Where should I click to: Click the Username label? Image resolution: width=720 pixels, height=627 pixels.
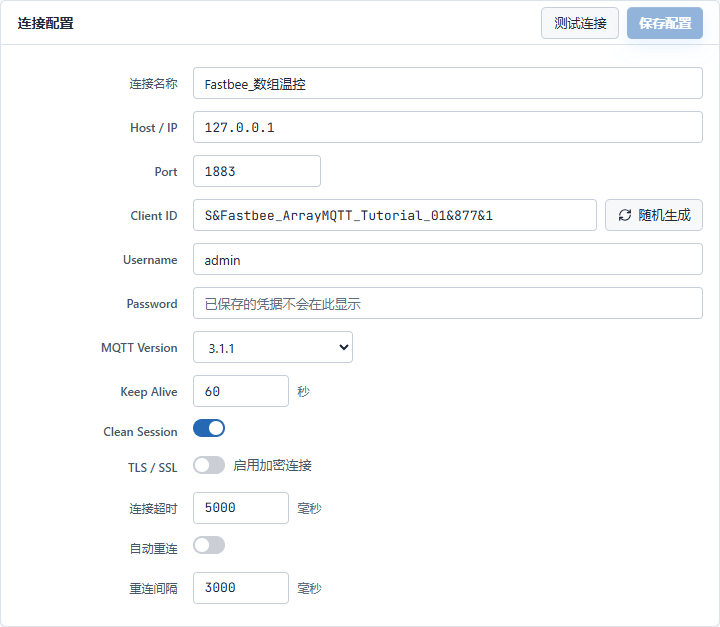coord(150,260)
